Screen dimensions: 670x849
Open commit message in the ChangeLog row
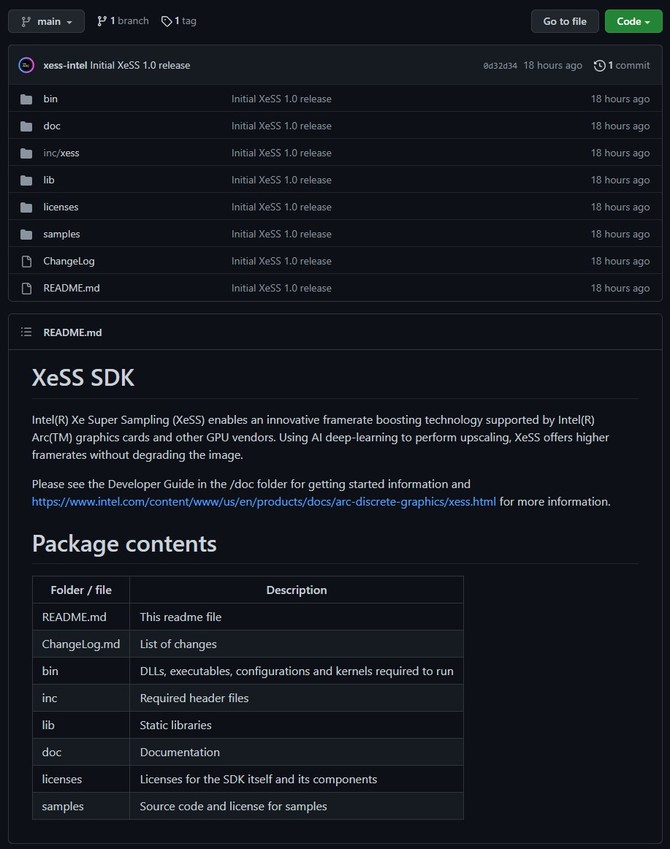[x=281, y=261]
